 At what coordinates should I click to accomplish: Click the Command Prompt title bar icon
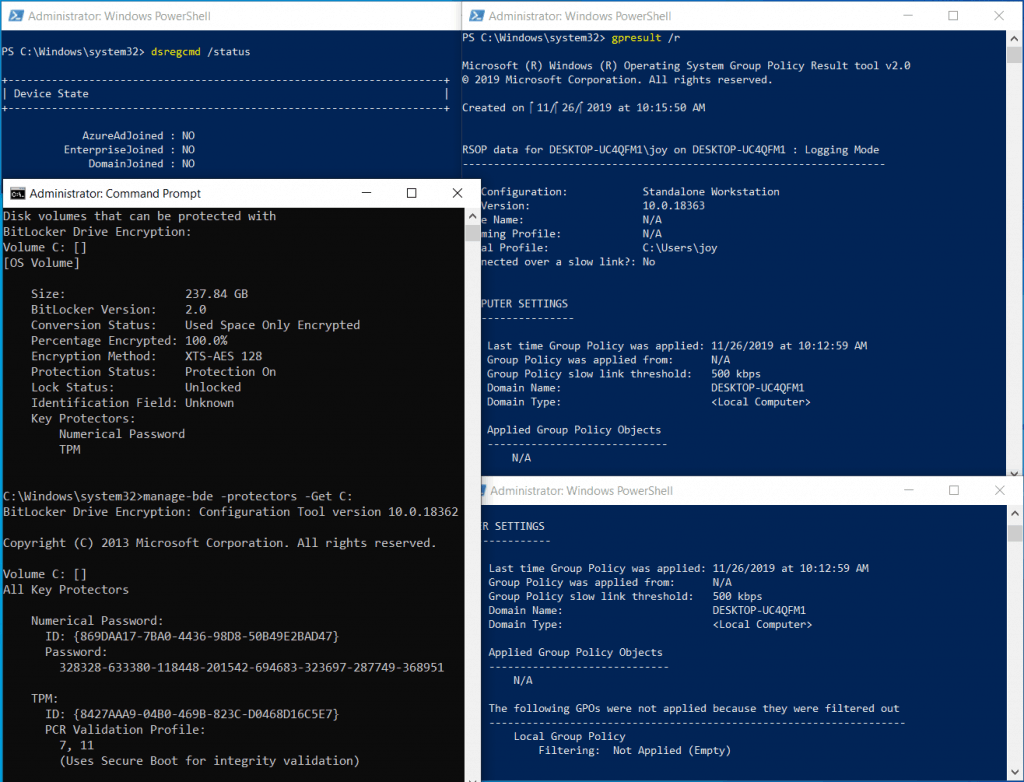click(x=17, y=193)
